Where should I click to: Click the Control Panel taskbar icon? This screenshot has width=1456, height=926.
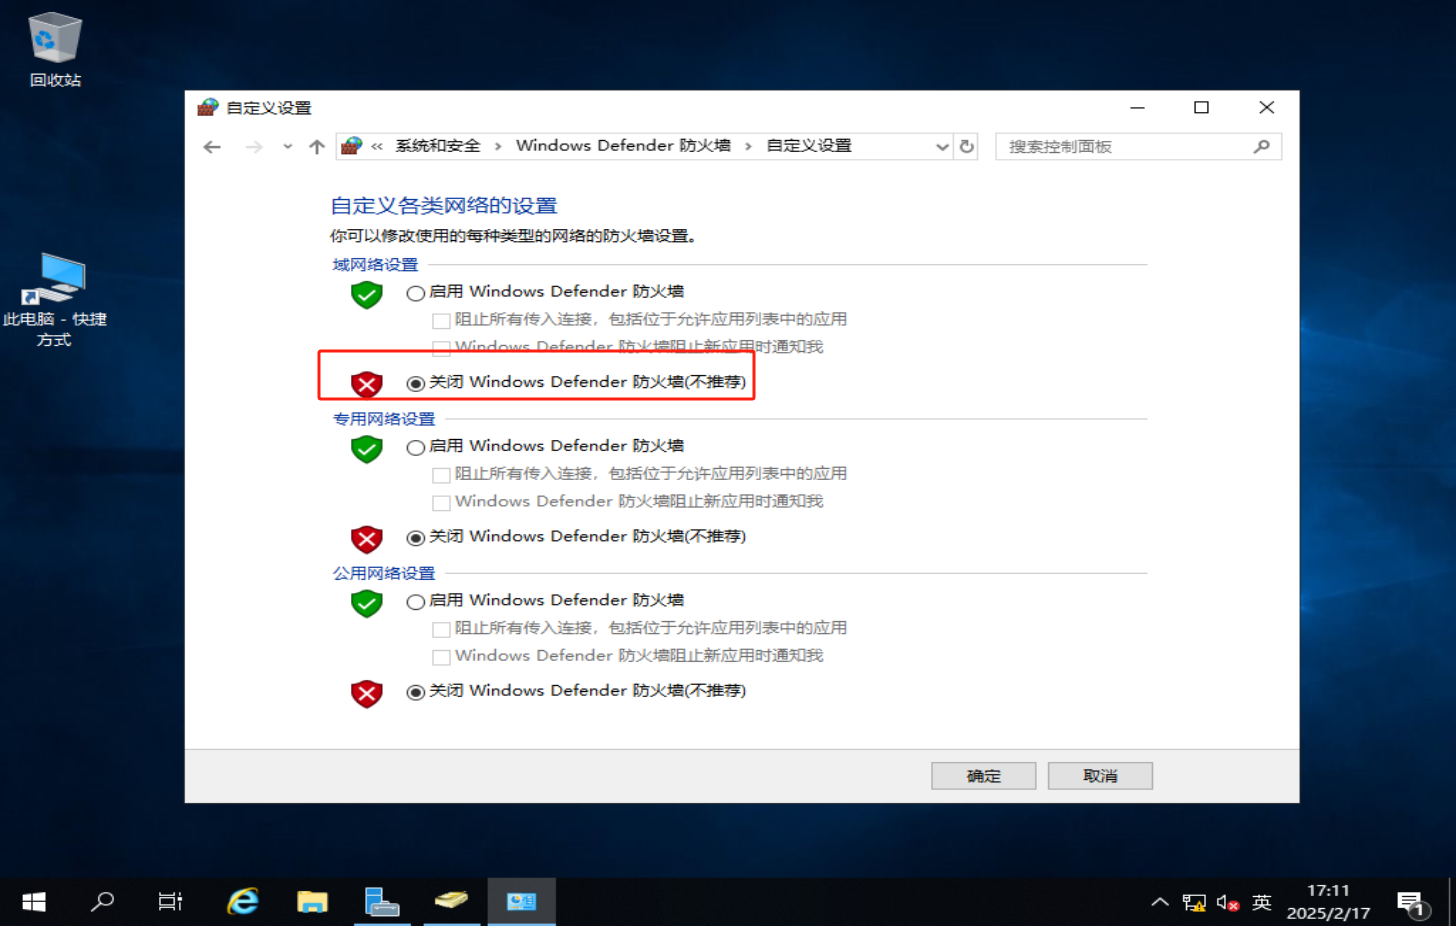[521, 902]
